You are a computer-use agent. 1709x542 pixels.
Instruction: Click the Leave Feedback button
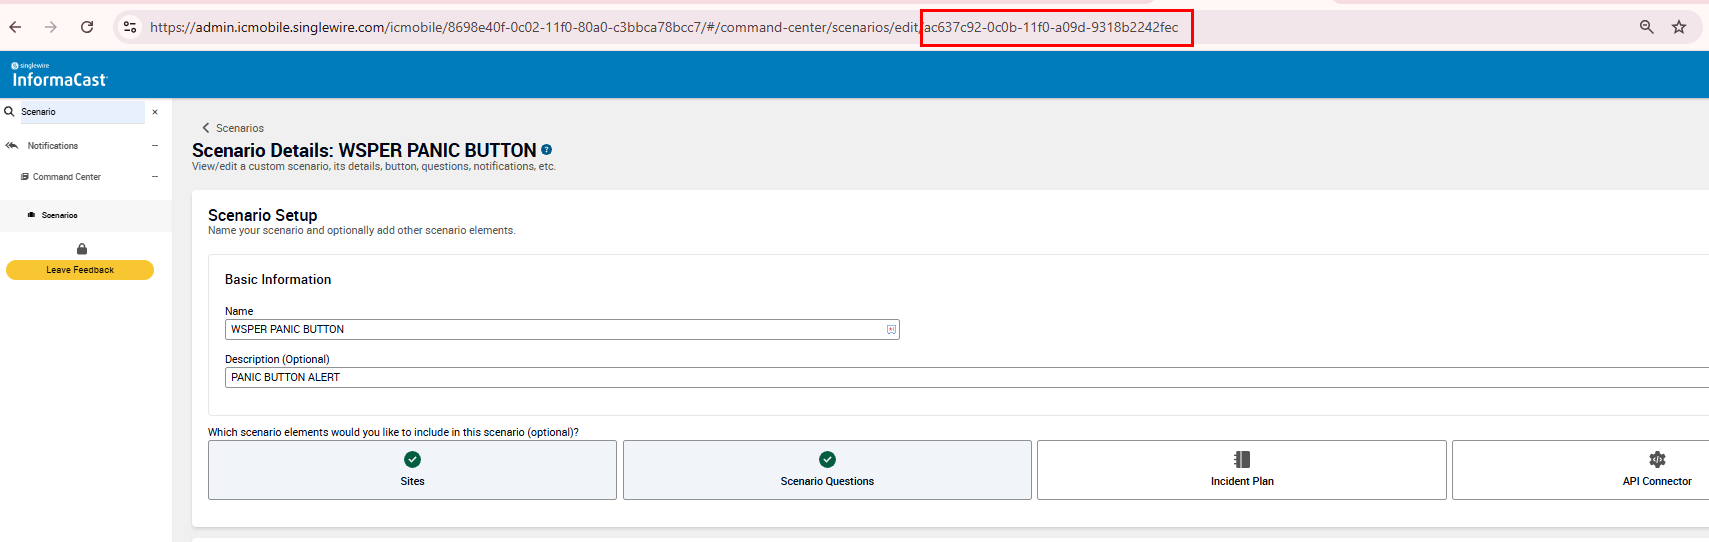pyautogui.click(x=80, y=270)
